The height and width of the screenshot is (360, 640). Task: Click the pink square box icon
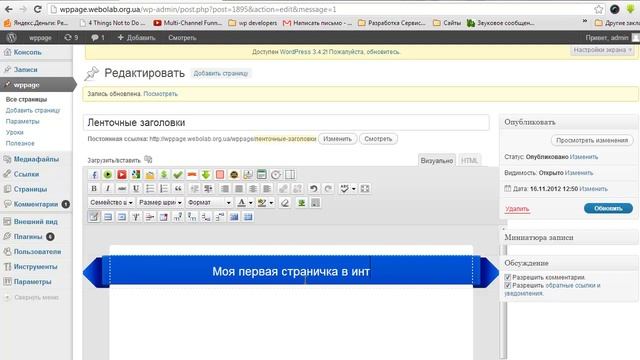point(220,175)
